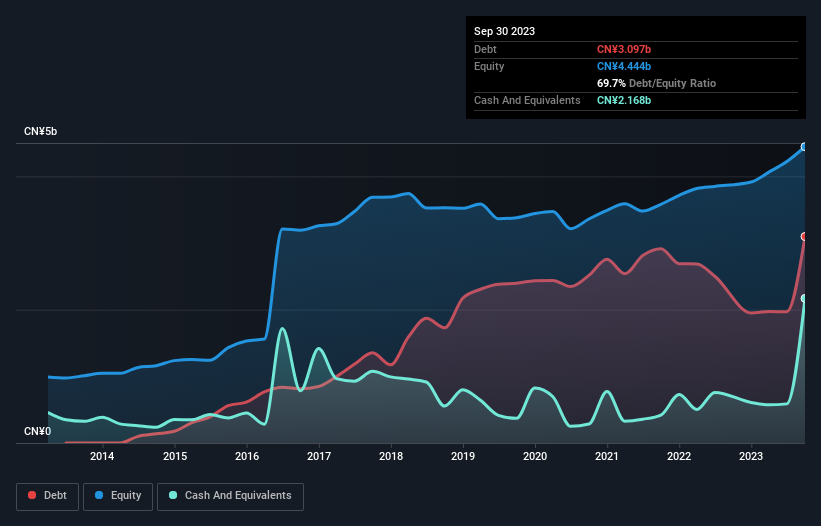The height and width of the screenshot is (526, 821).
Task: Click the 2015 x-axis label
Action: click(x=175, y=456)
